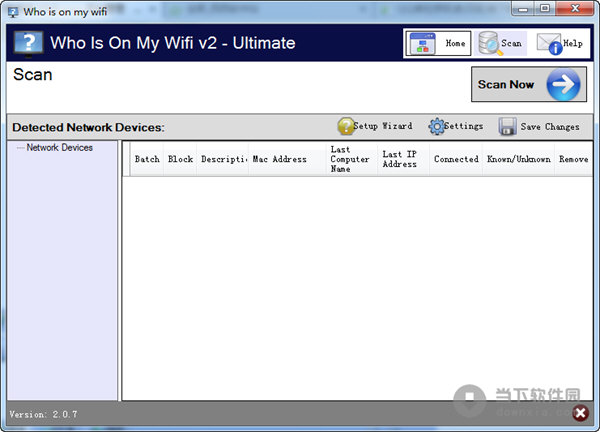Click the blue arrow on Scan Now
This screenshot has width=600, height=432.
pyautogui.click(x=563, y=84)
